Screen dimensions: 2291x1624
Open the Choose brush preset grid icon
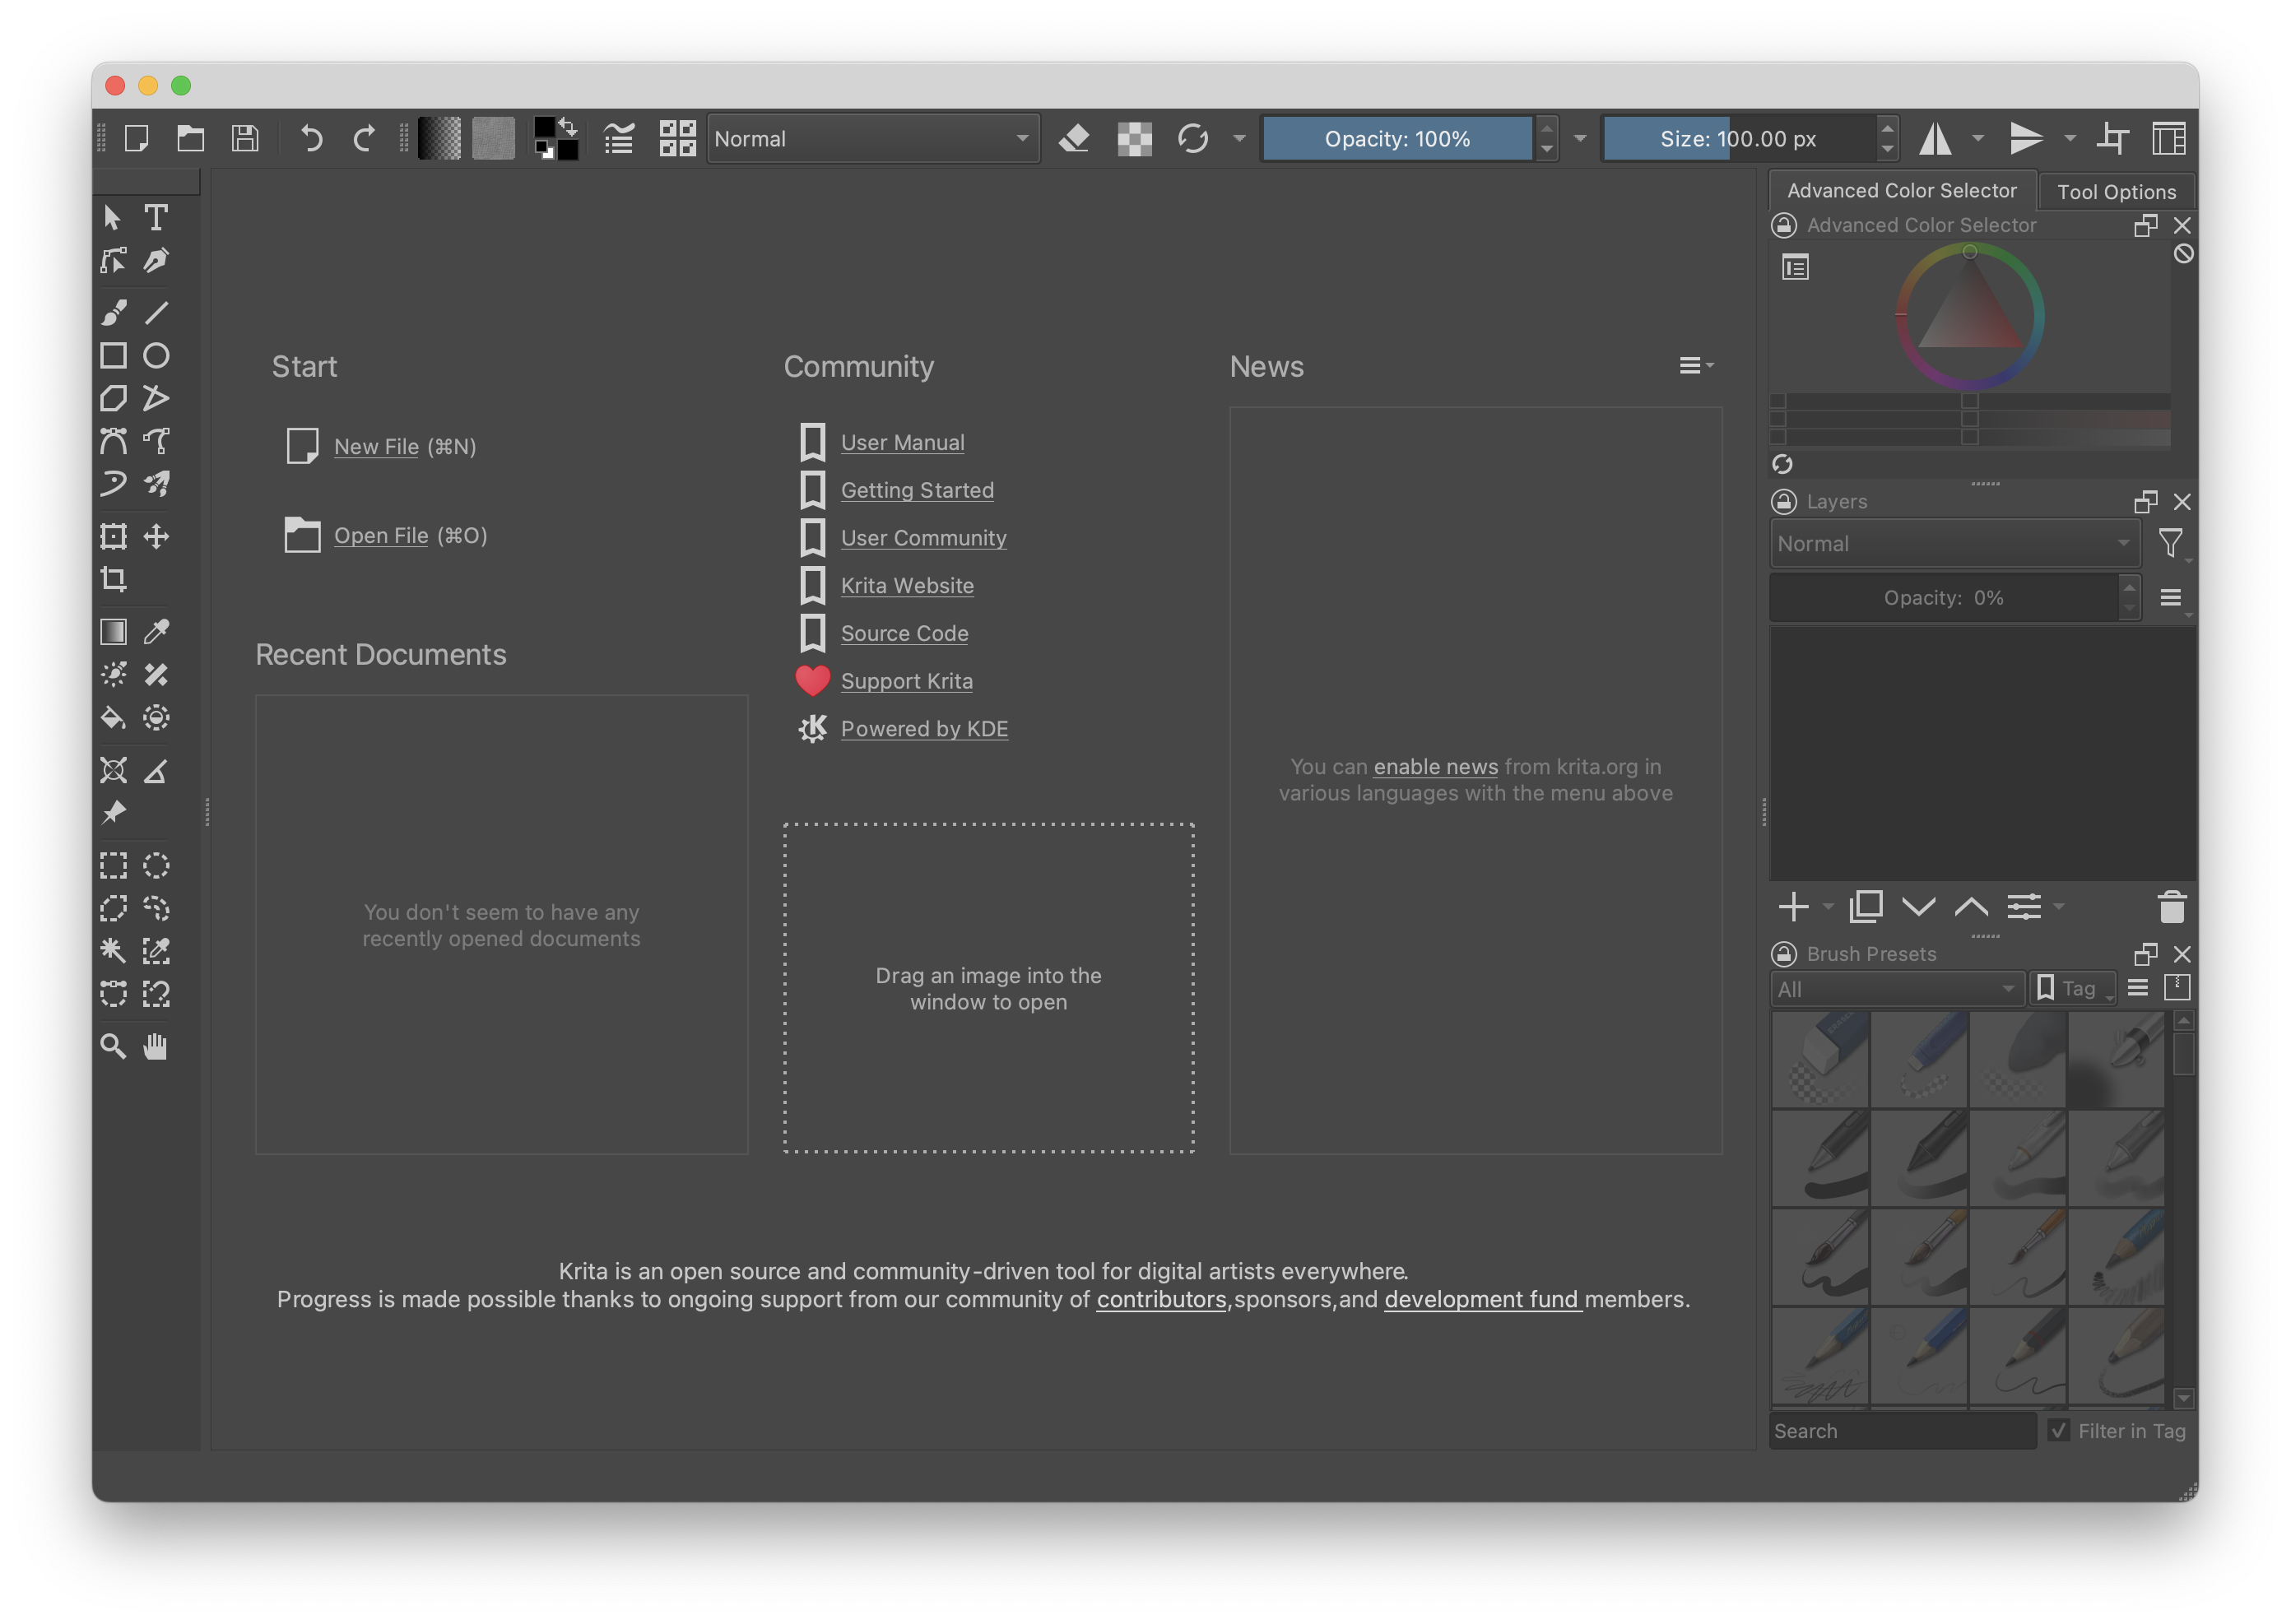point(677,138)
